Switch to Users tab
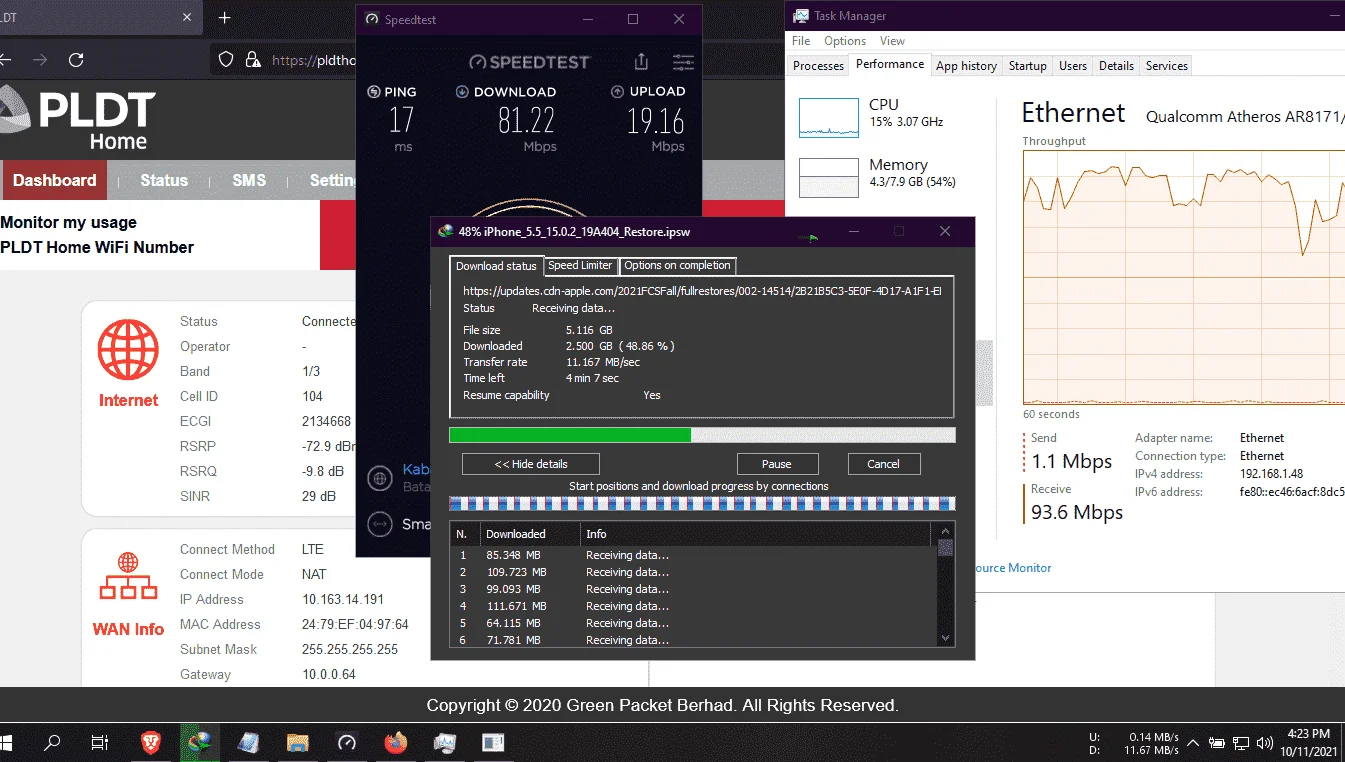1345x762 pixels. 1072,66
